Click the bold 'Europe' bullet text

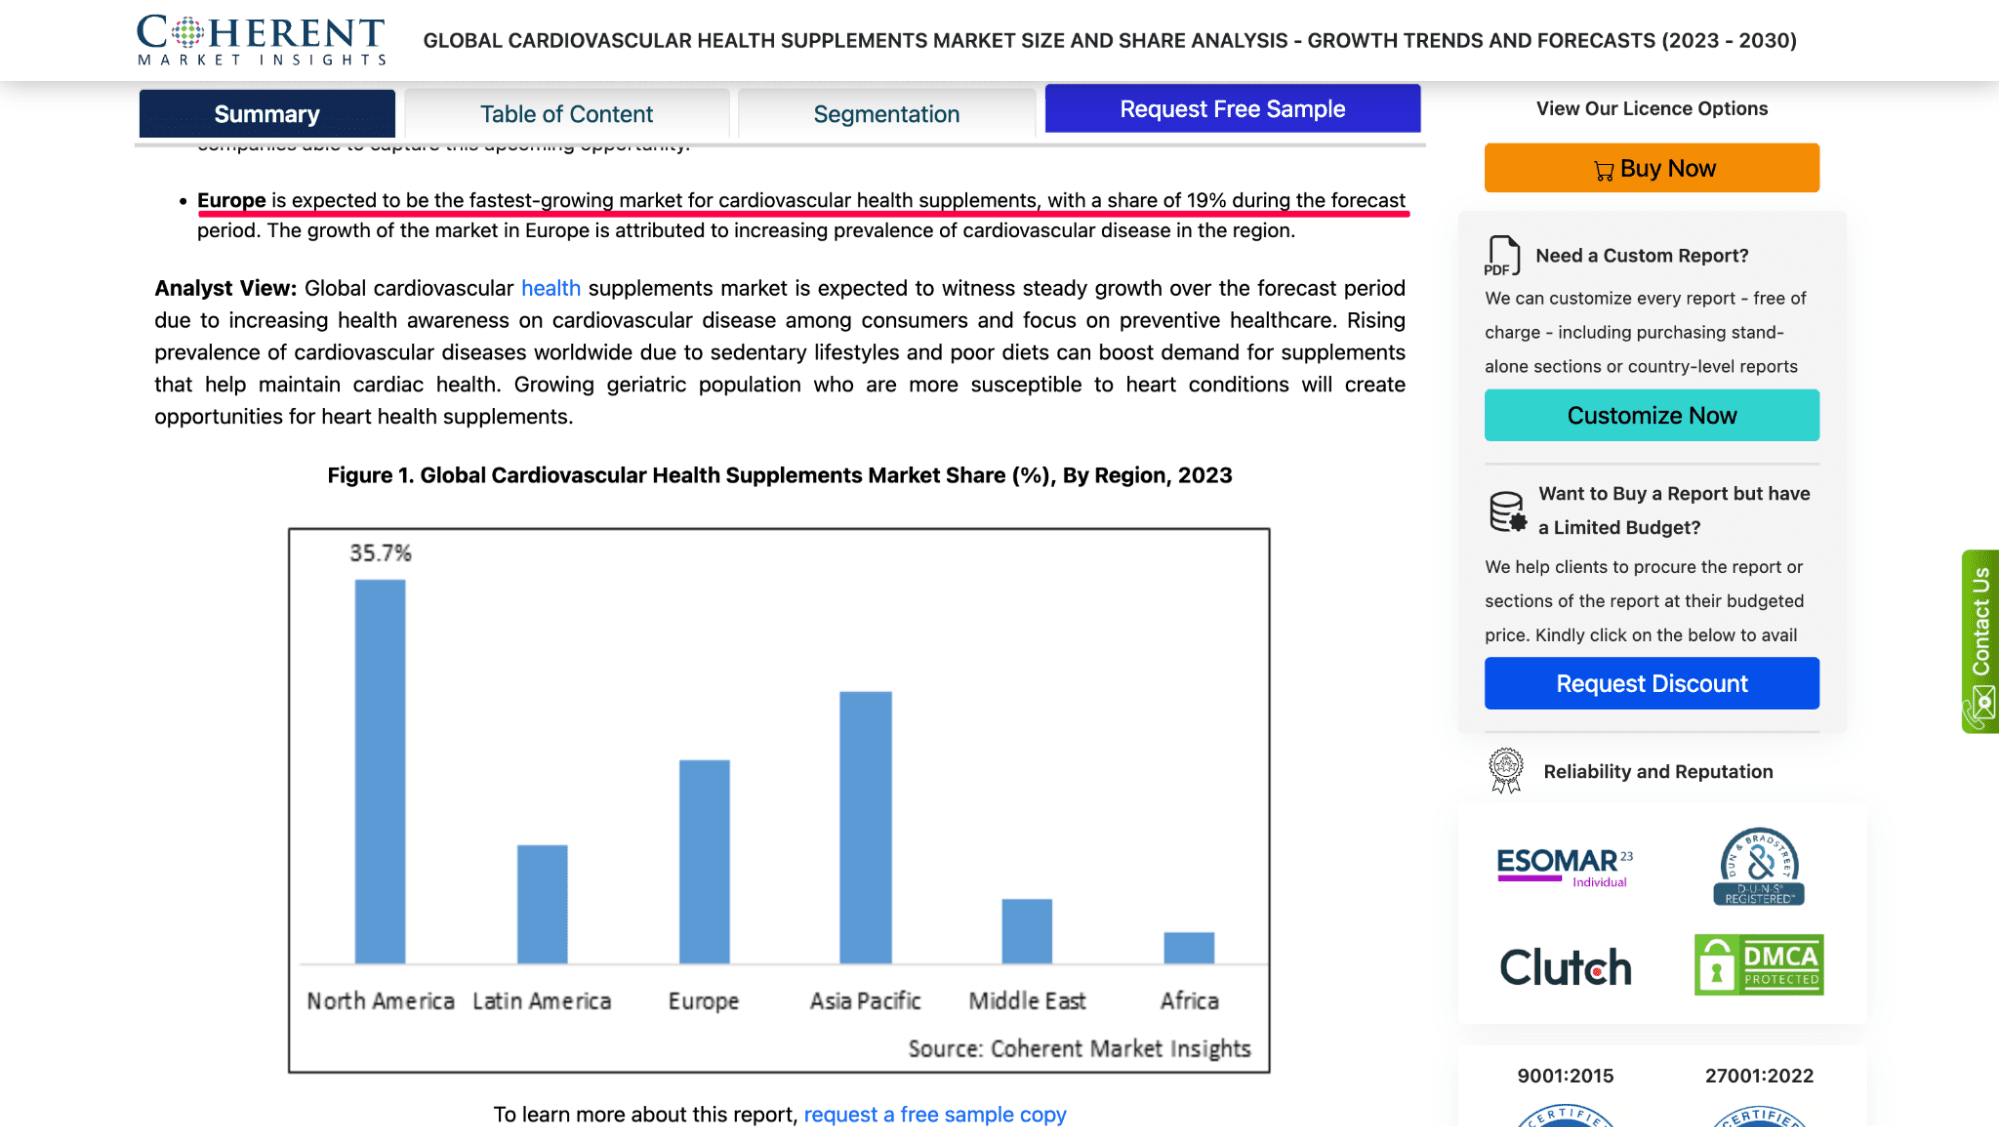tap(231, 200)
